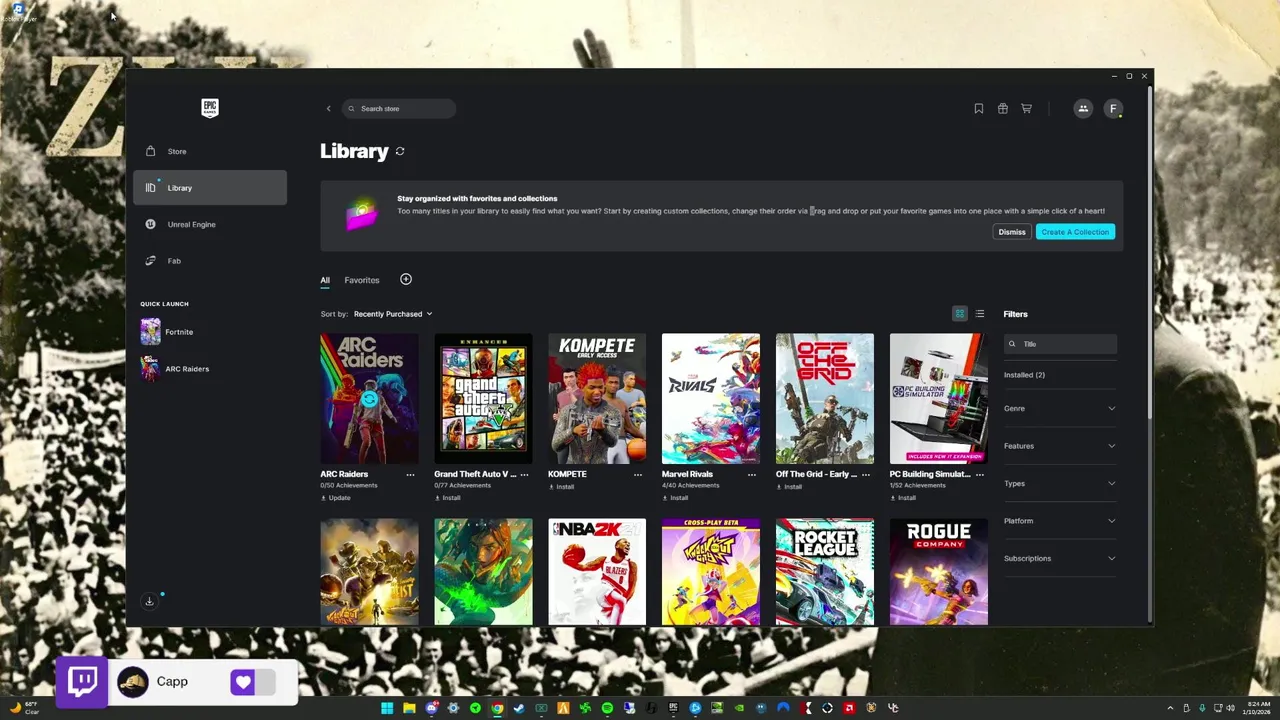Open PC Building Simulator three-dot menu
The width and height of the screenshot is (1280, 720).
(980, 475)
